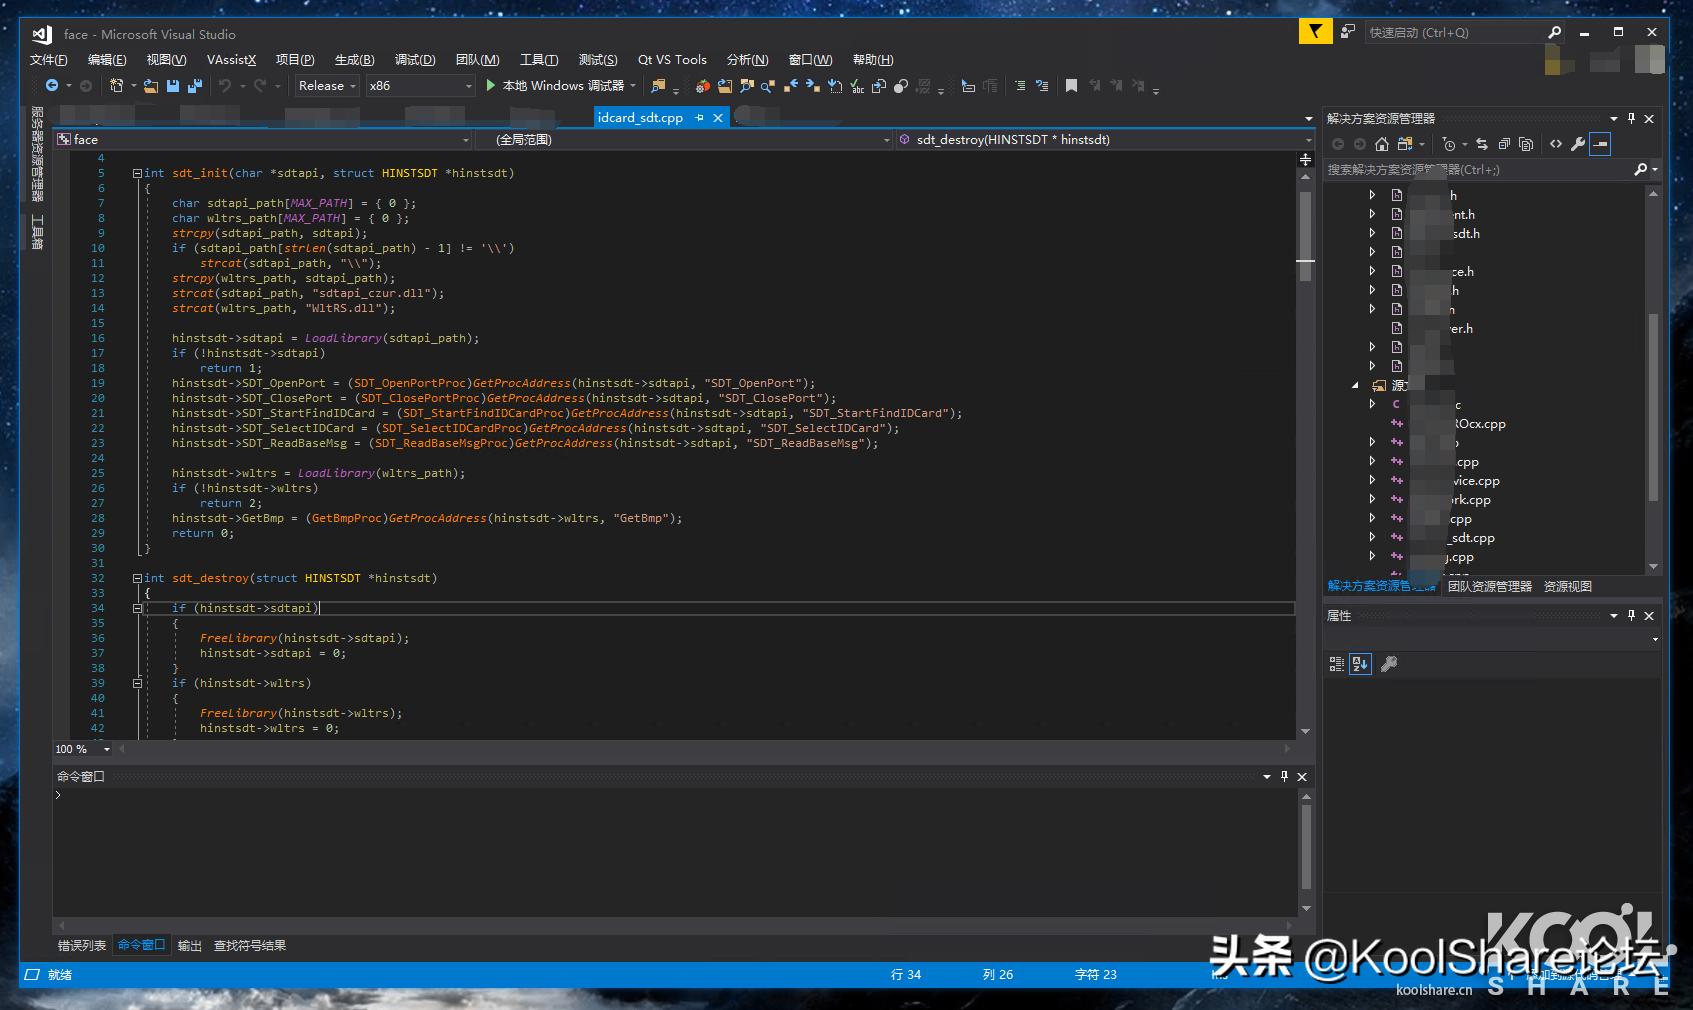
Task: Open properties via the wrench icon in Solution Explorer
Action: pyautogui.click(x=1577, y=144)
